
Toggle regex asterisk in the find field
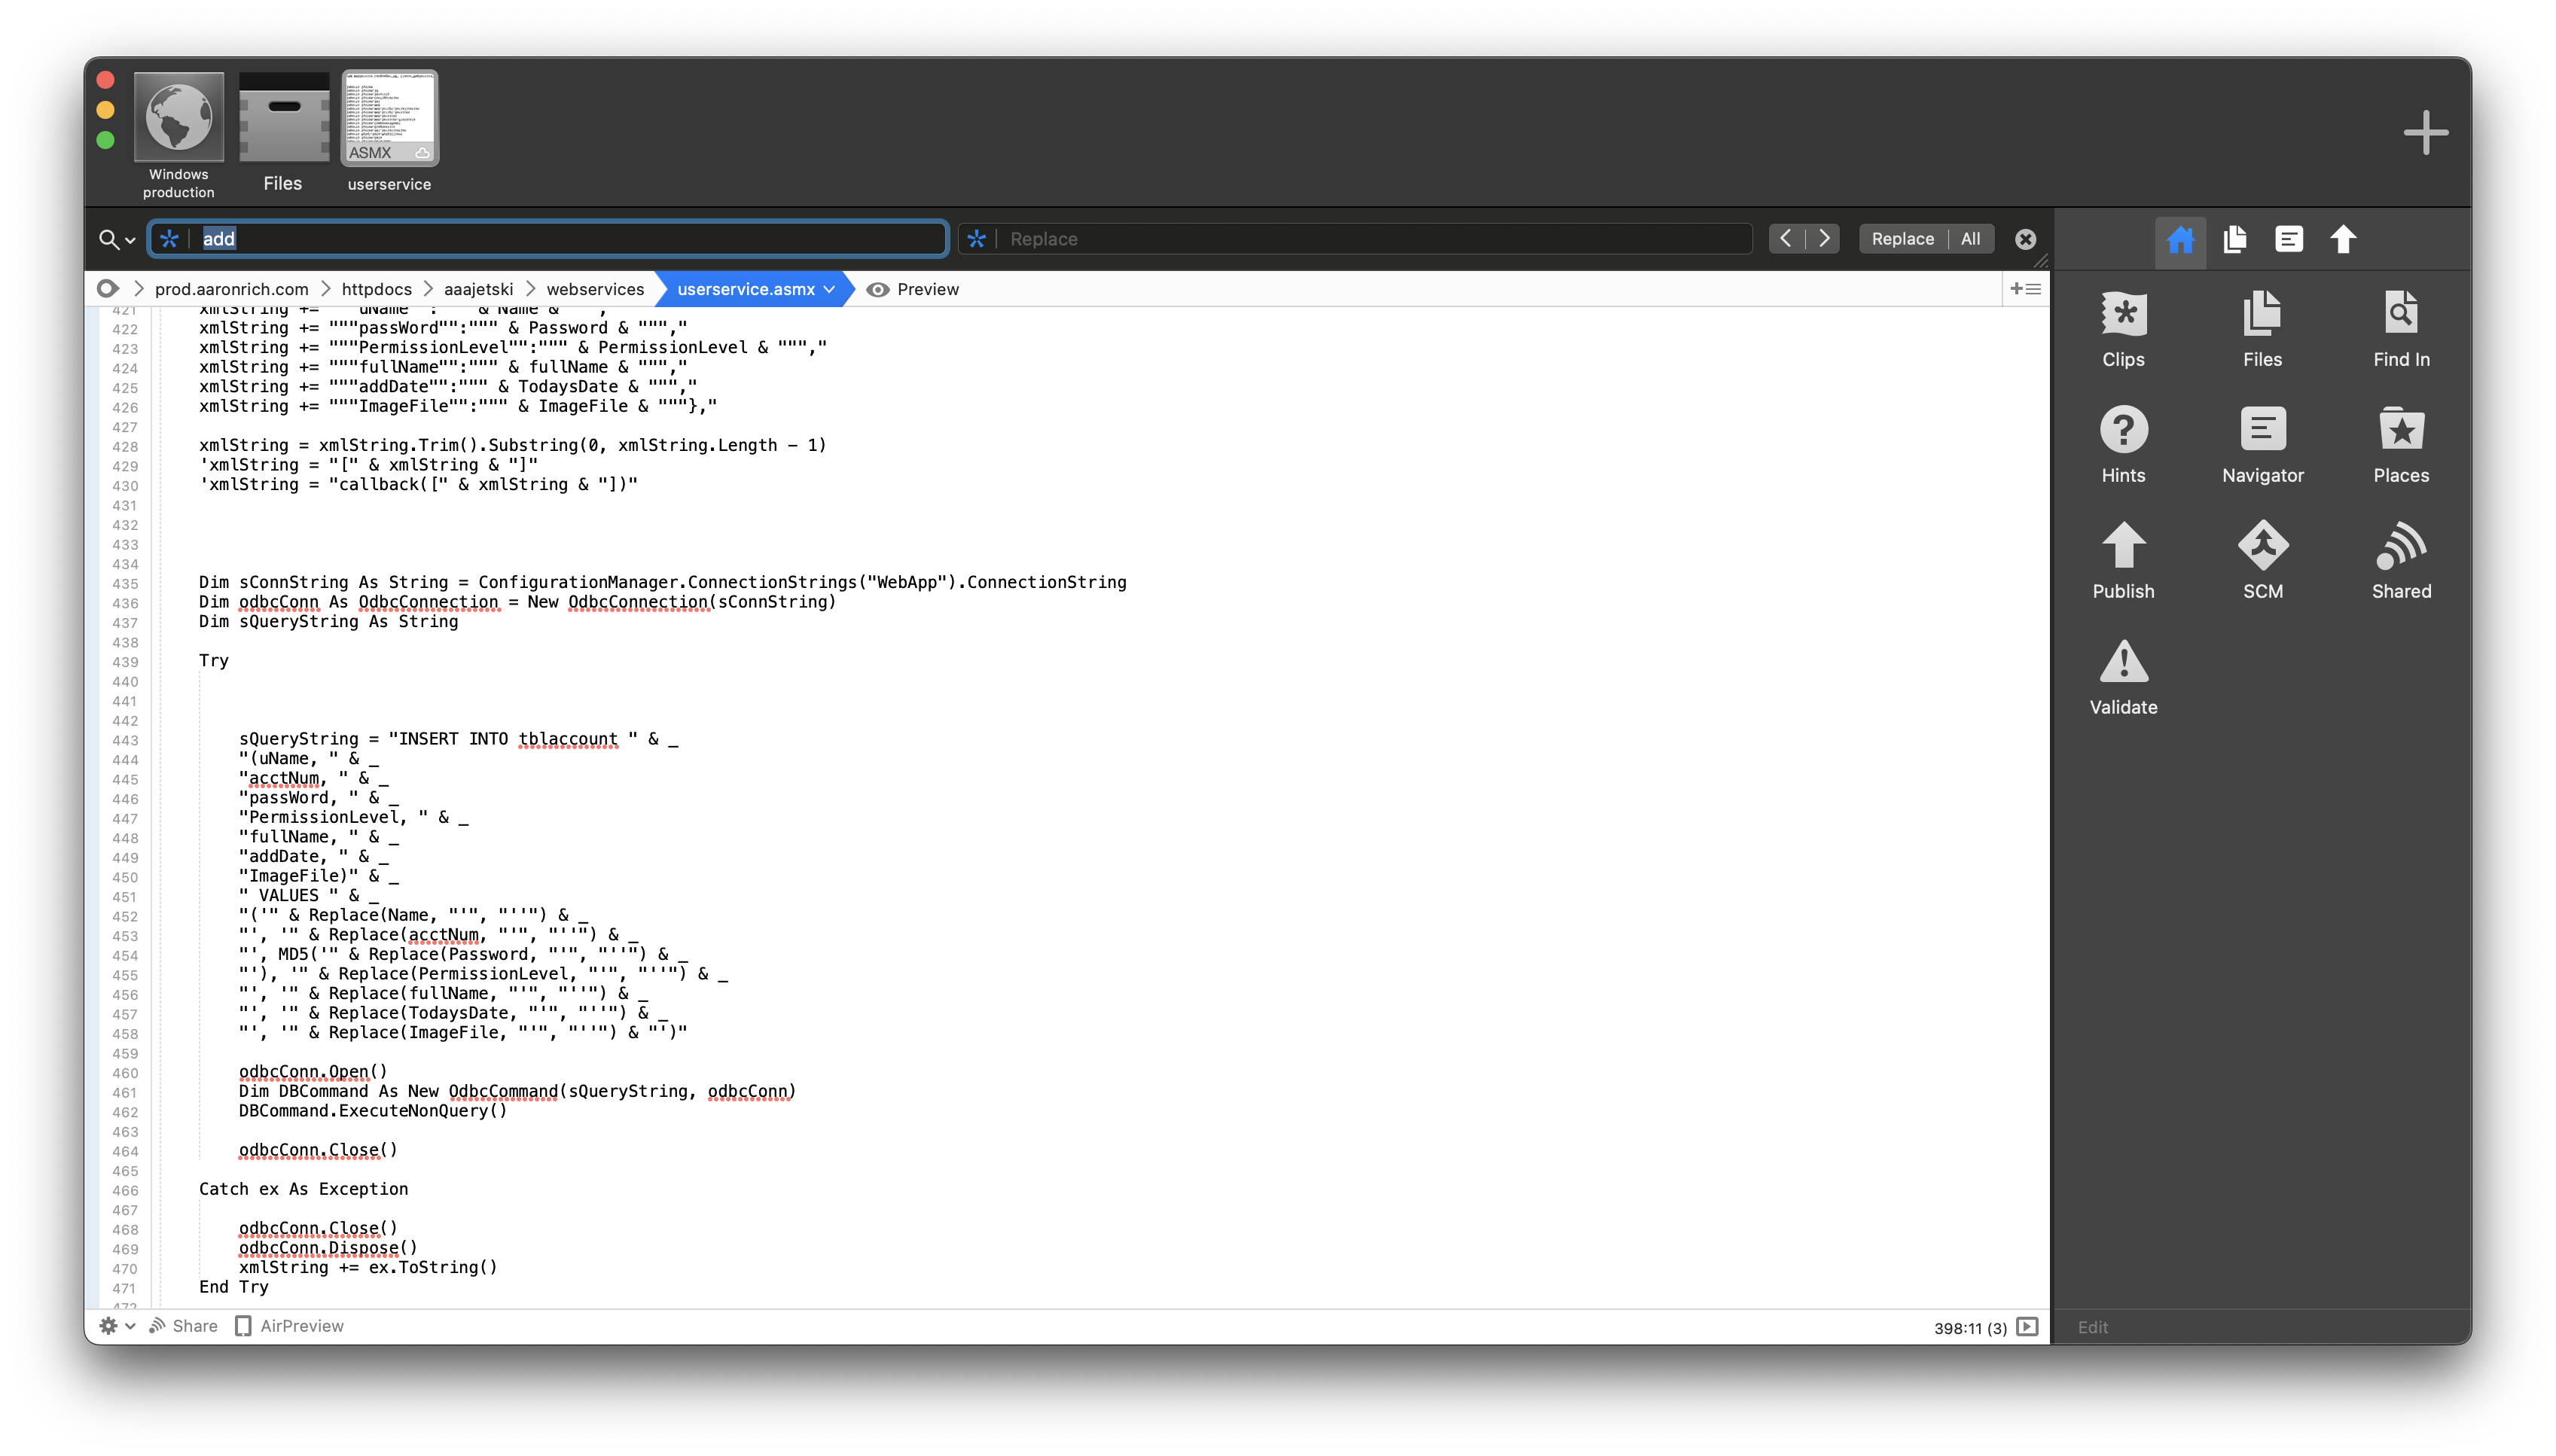point(169,239)
